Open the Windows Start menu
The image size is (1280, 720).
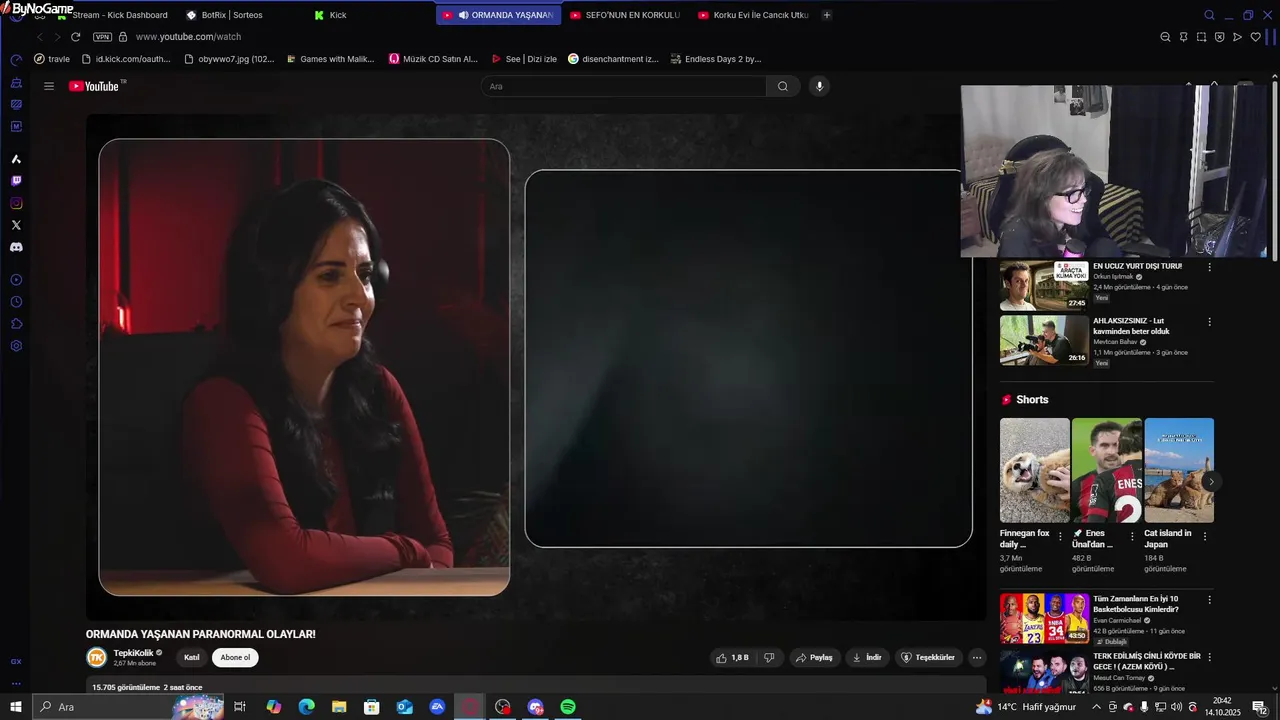16,707
